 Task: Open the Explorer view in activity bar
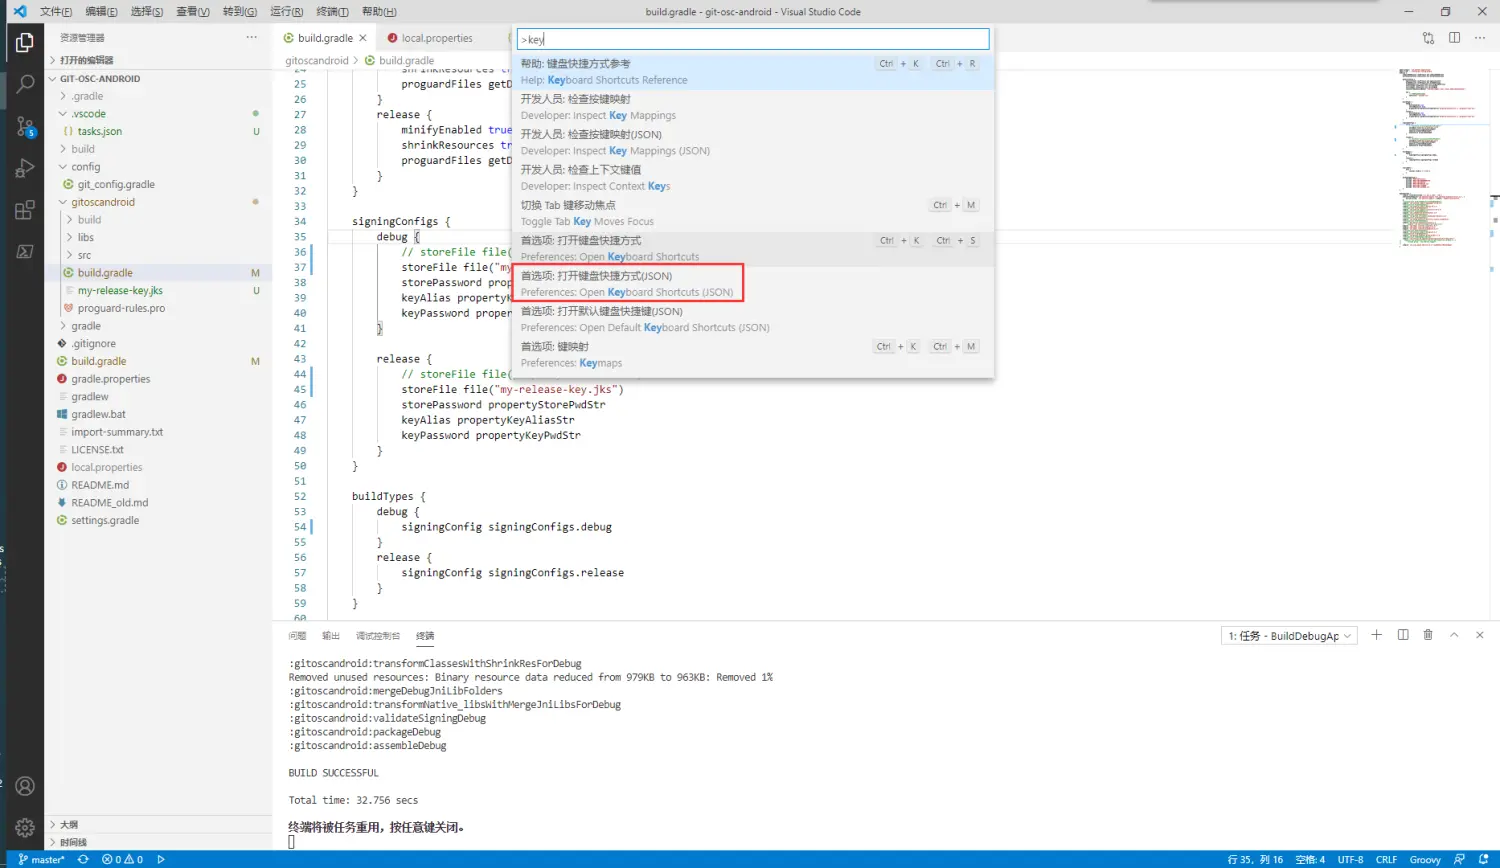(25, 43)
